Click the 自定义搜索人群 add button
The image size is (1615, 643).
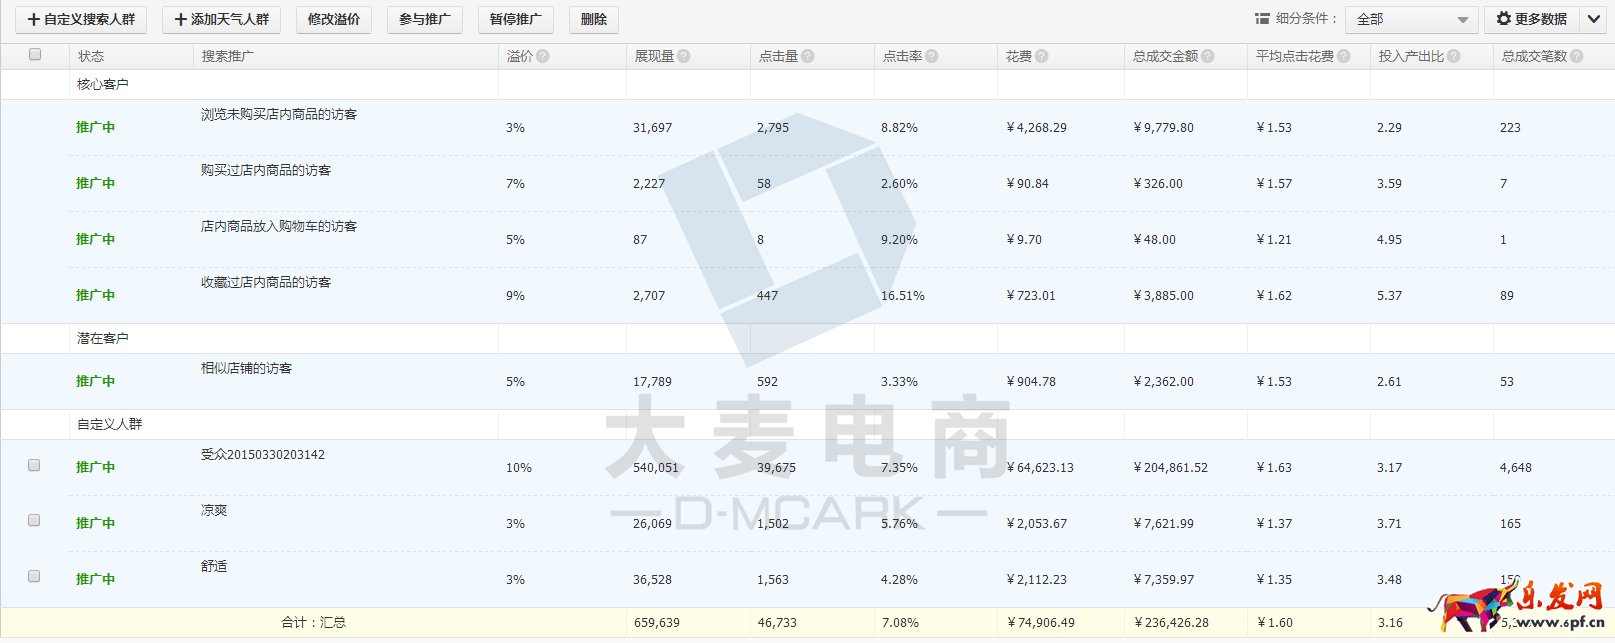81,20
